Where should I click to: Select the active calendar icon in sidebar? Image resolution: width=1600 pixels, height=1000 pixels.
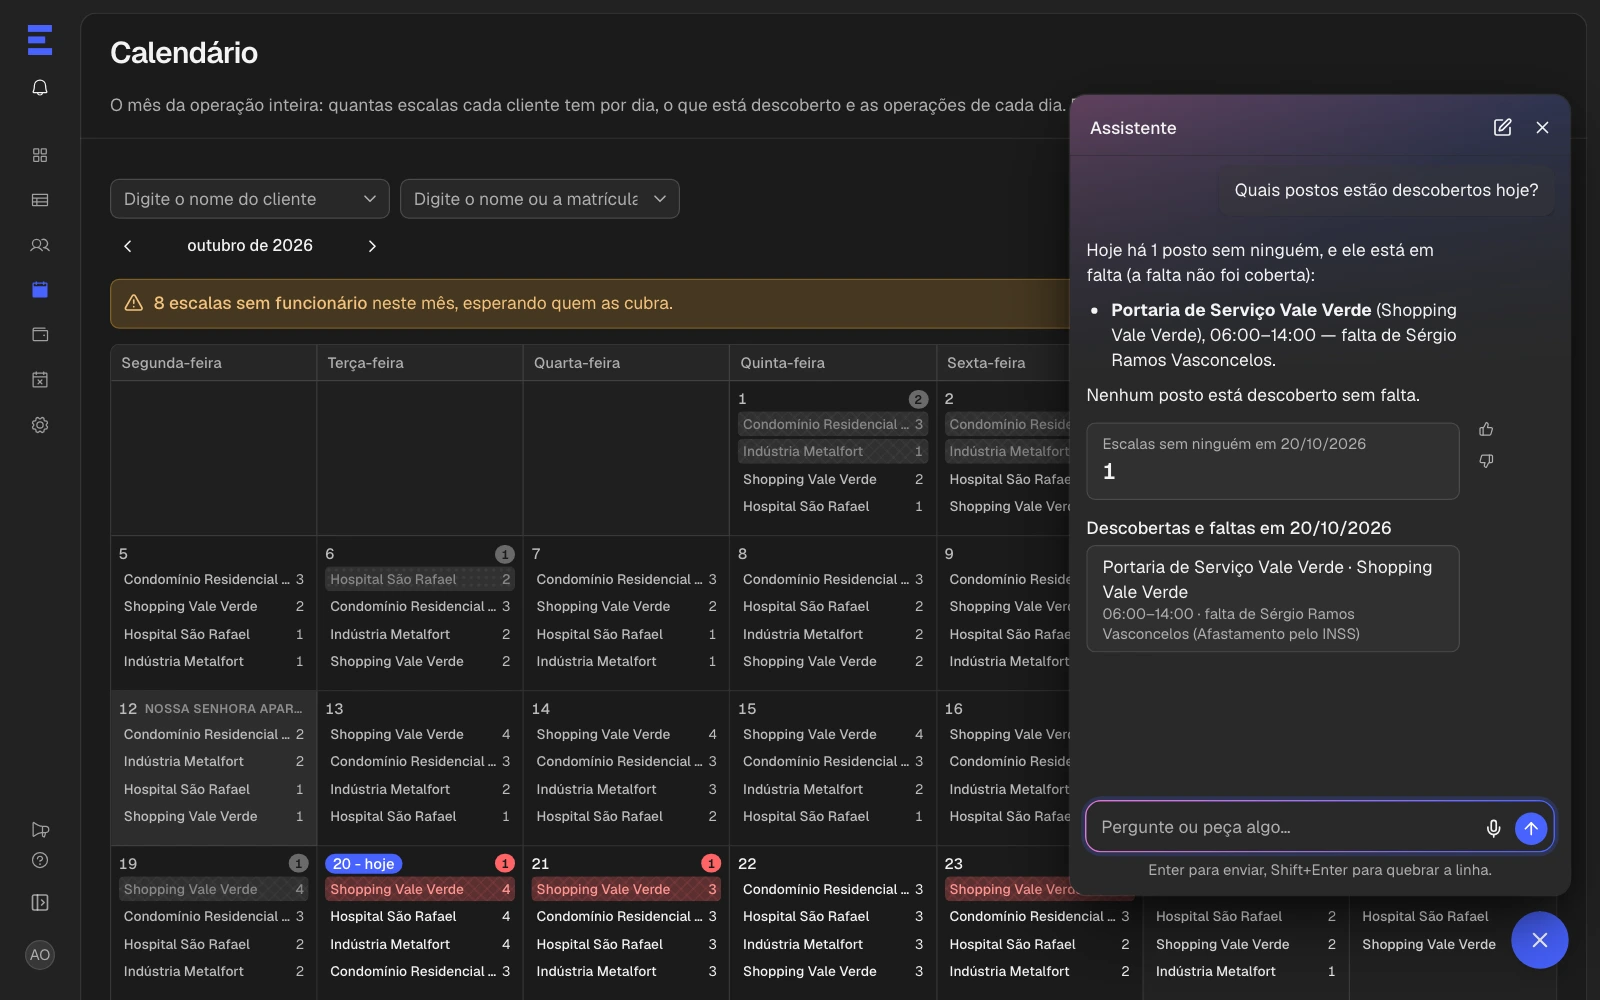tap(40, 290)
